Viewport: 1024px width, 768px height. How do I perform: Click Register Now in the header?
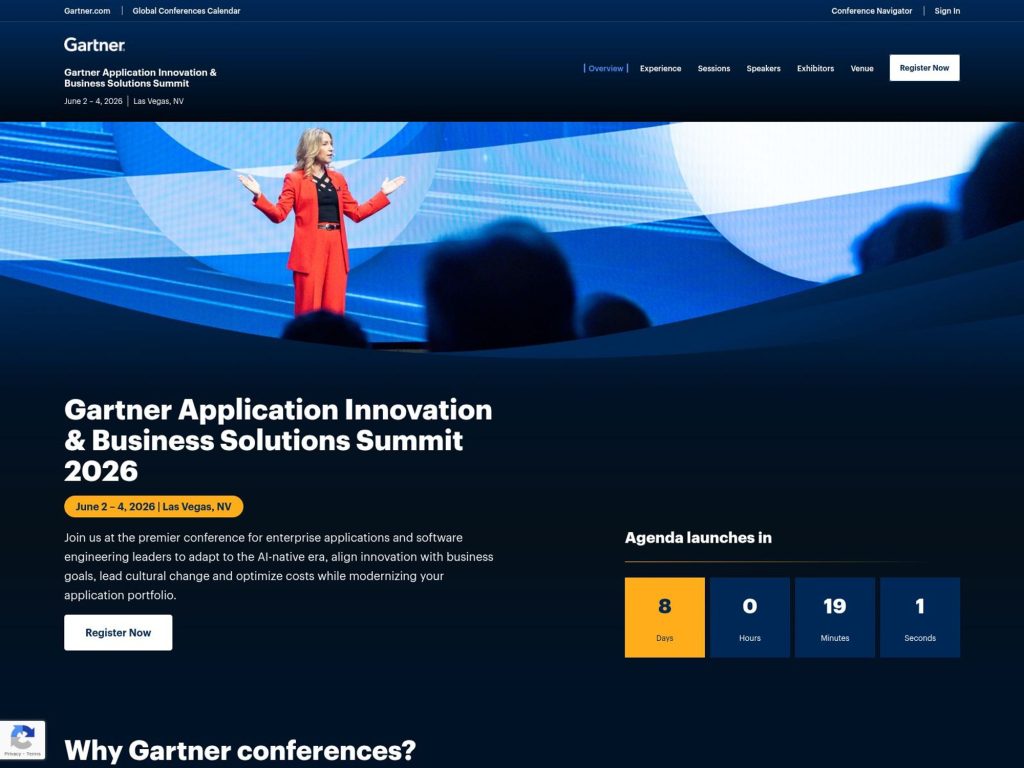(x=923, y=67)
